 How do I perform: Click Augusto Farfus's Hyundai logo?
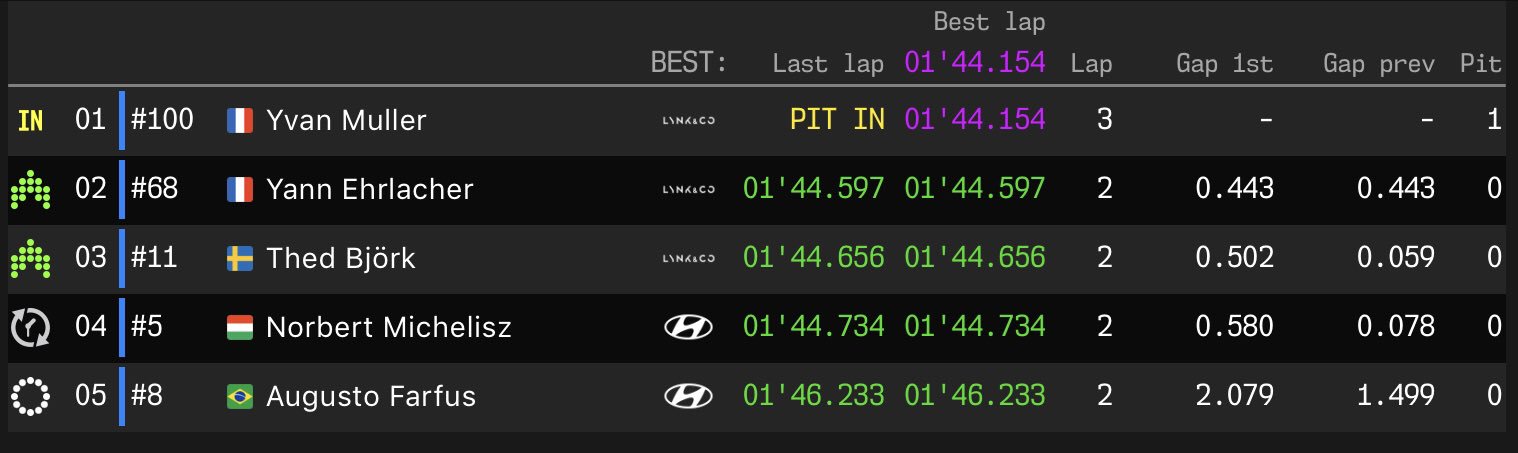pos(689,396)
